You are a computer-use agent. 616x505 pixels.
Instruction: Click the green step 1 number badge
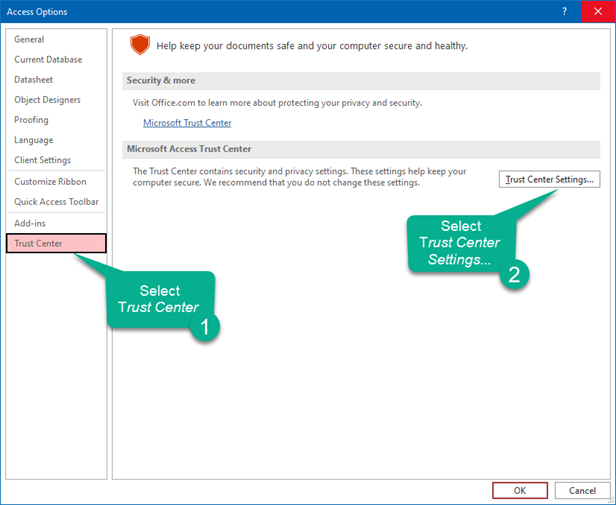pyautogui.click(x=204, y=327)
